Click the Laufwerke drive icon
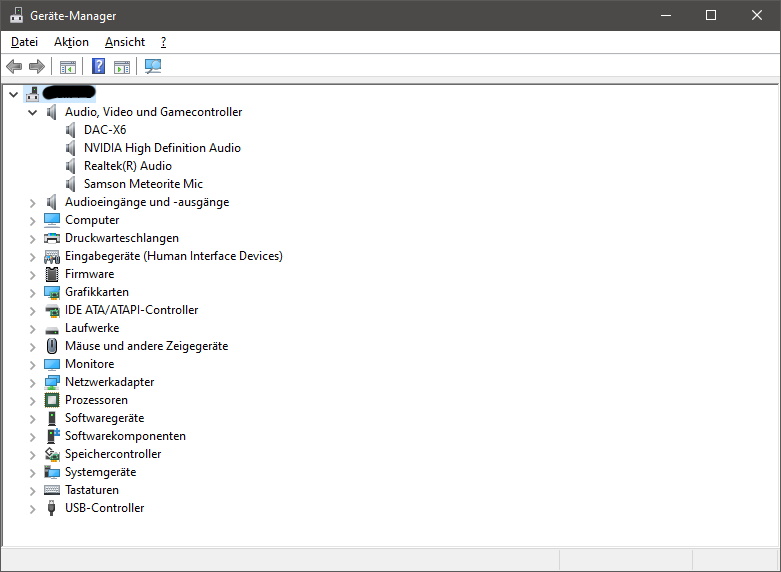The height and width of the screenshot is (572, 781). coord(52,329)
